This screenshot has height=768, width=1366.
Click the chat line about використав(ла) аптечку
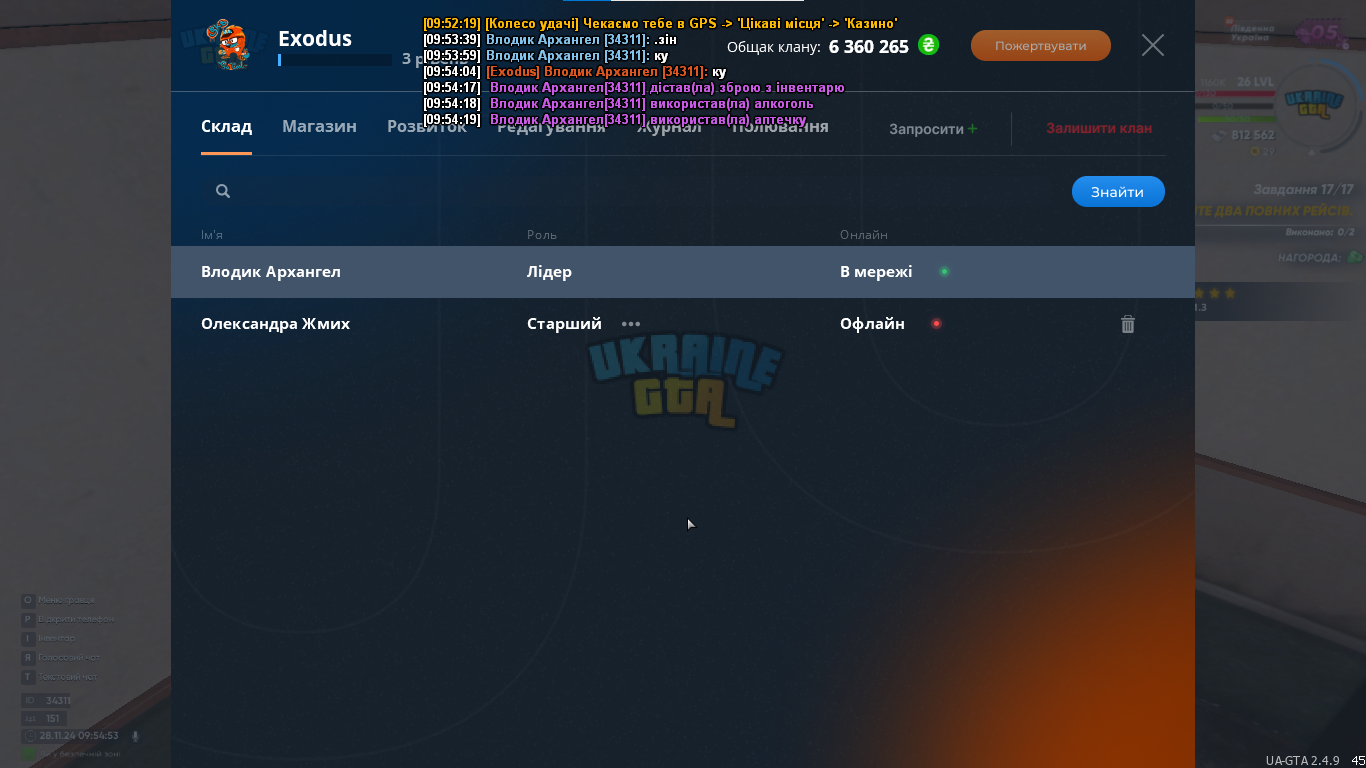[x=615, y=119]
